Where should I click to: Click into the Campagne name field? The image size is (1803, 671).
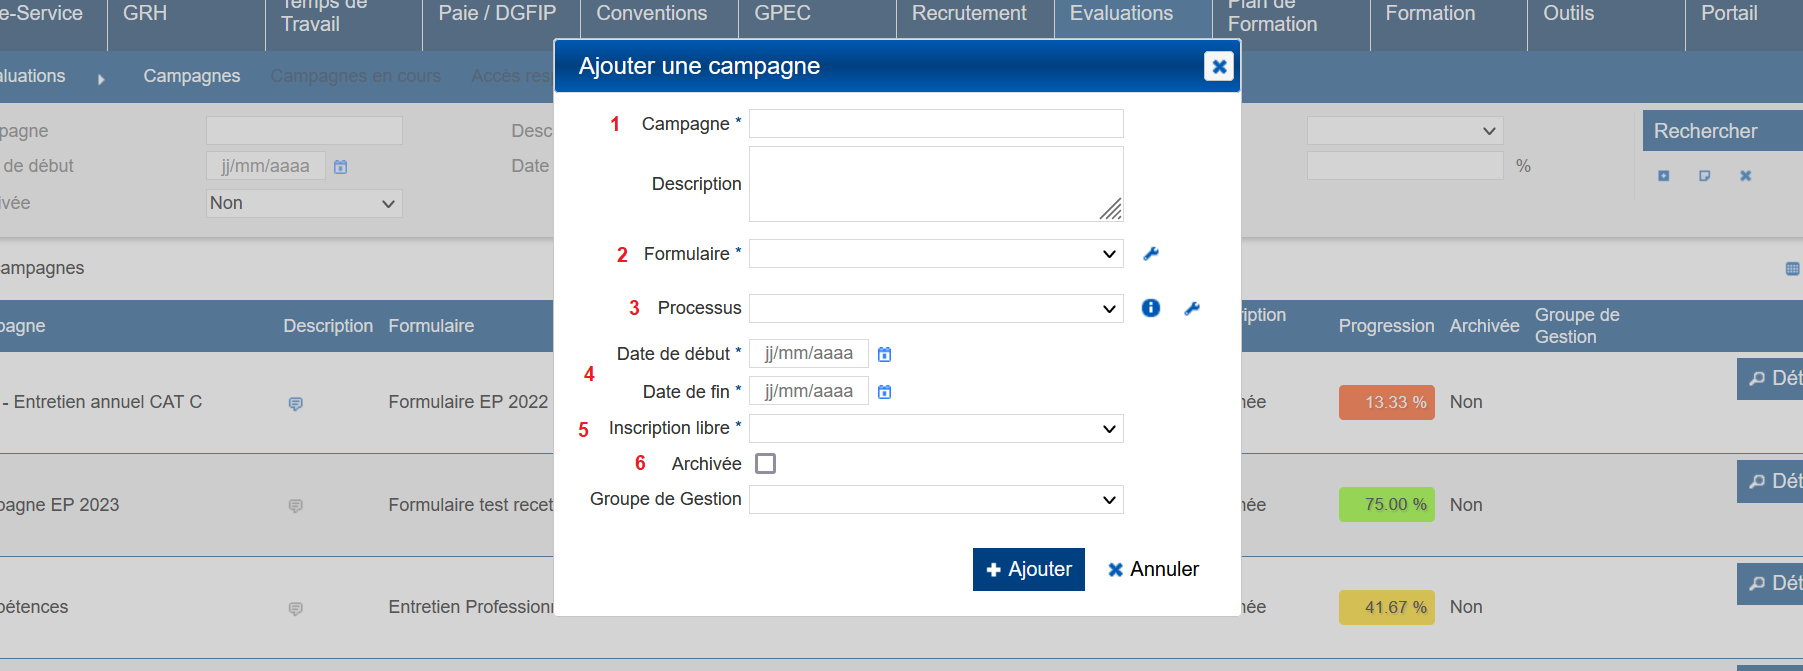(x=936, y=124)
